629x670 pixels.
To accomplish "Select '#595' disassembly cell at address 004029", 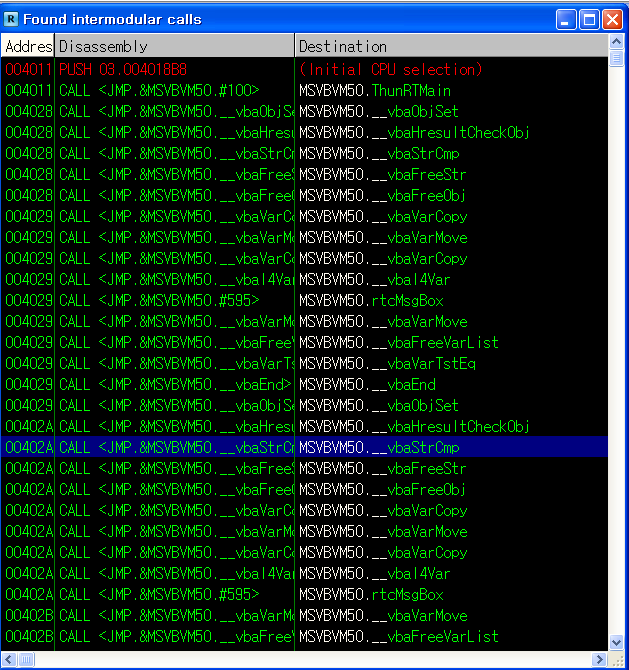I will [159, 300].
